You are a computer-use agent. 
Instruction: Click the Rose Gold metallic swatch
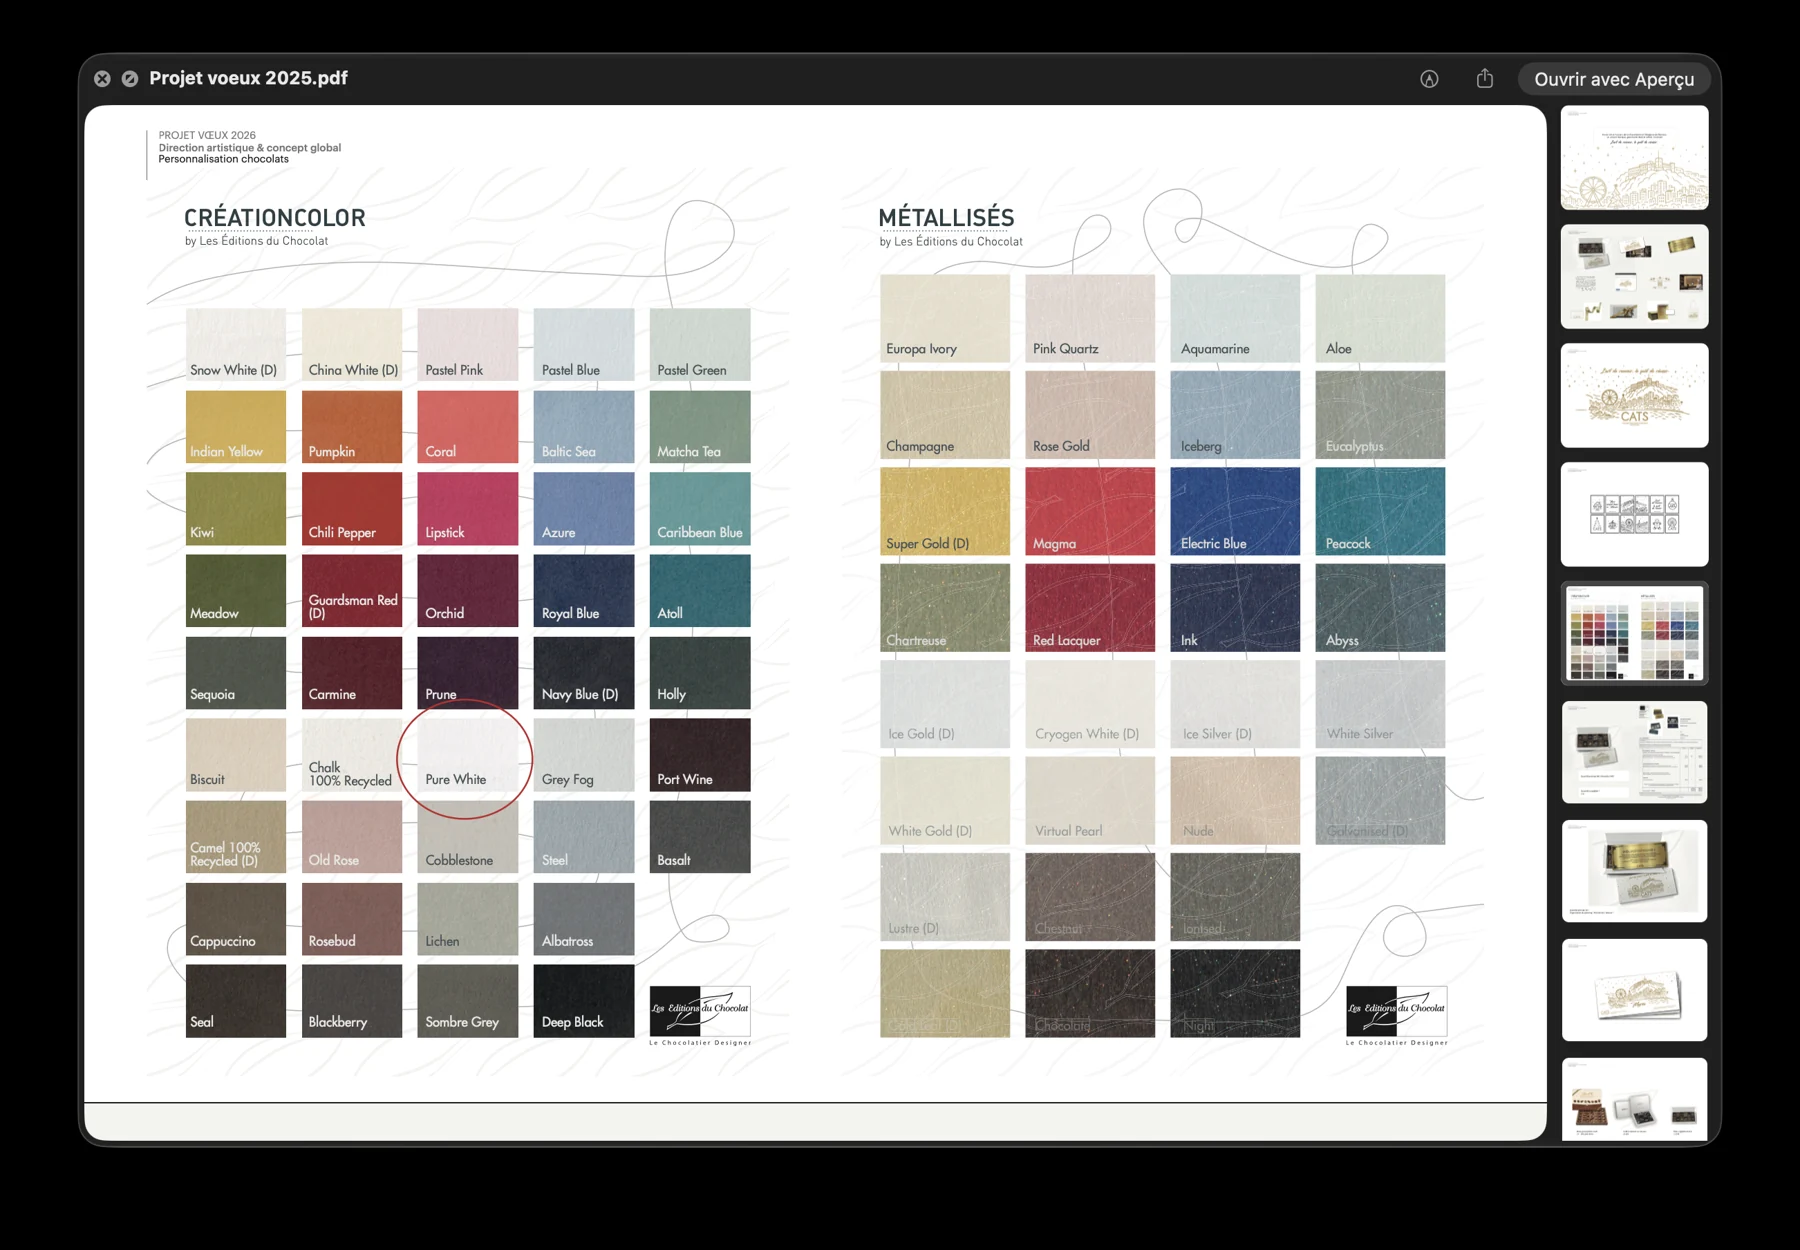(1090, 415)
